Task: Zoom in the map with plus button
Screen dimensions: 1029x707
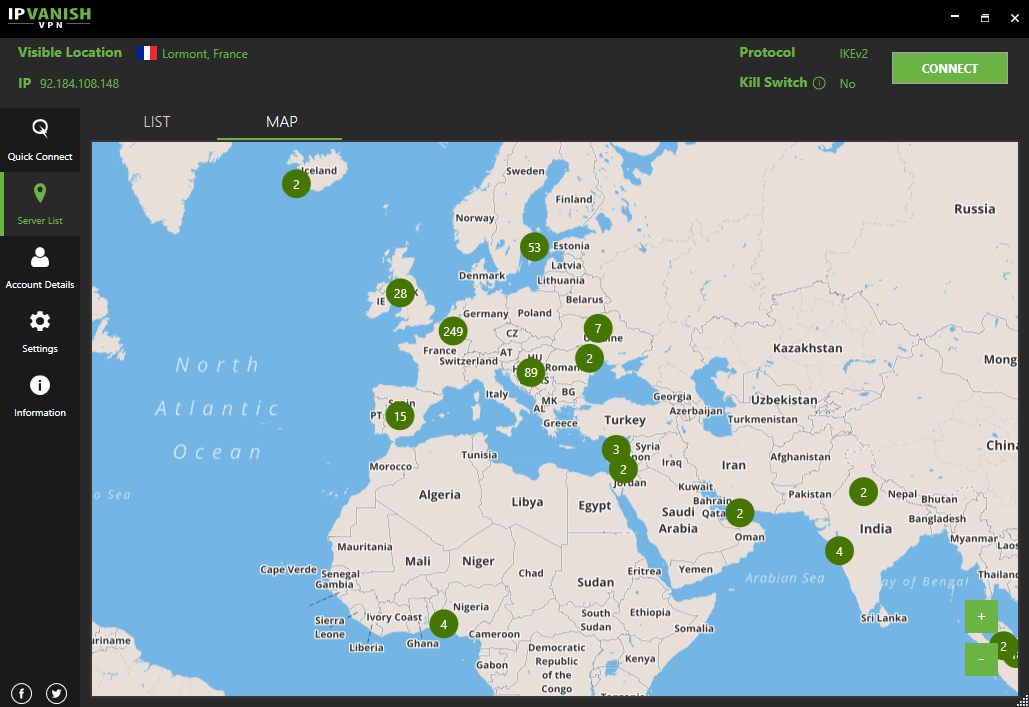Action: click(x=981, y=616)
